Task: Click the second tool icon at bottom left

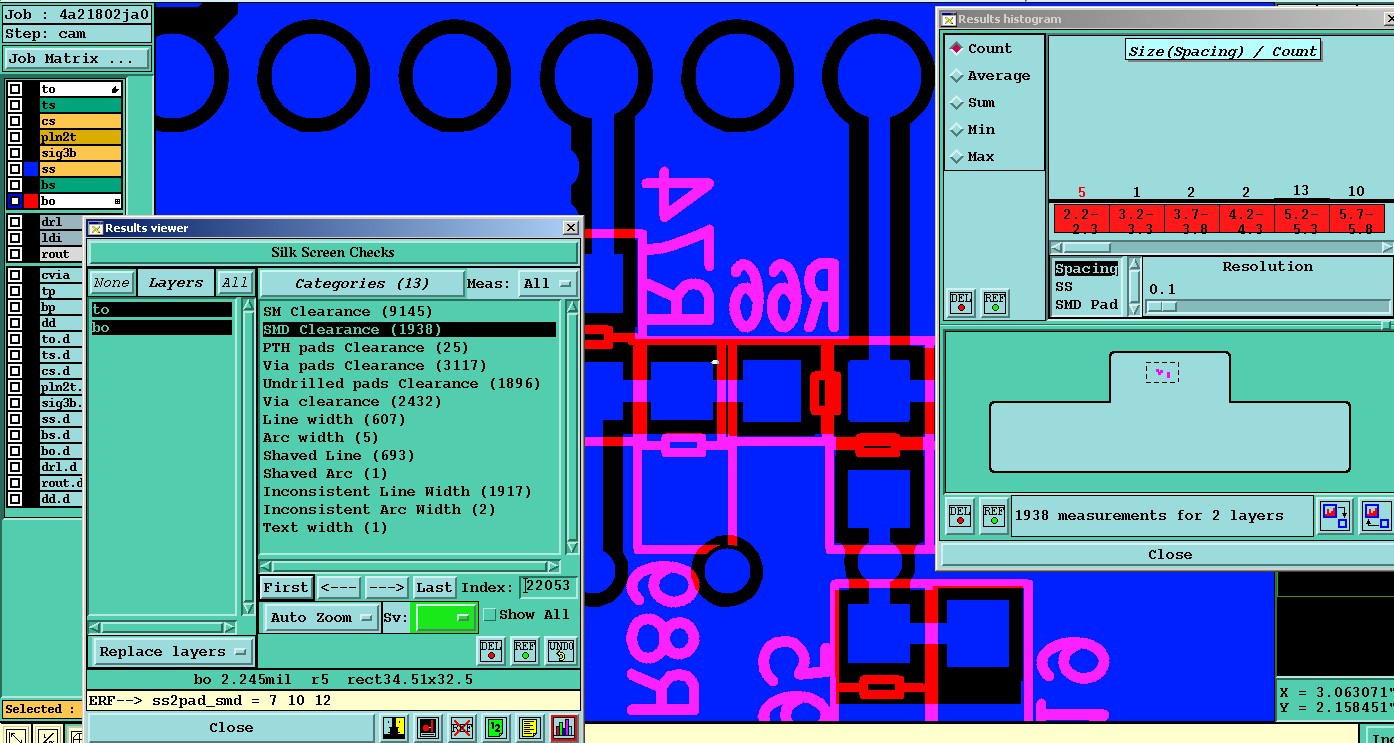Action: point(48,736)
